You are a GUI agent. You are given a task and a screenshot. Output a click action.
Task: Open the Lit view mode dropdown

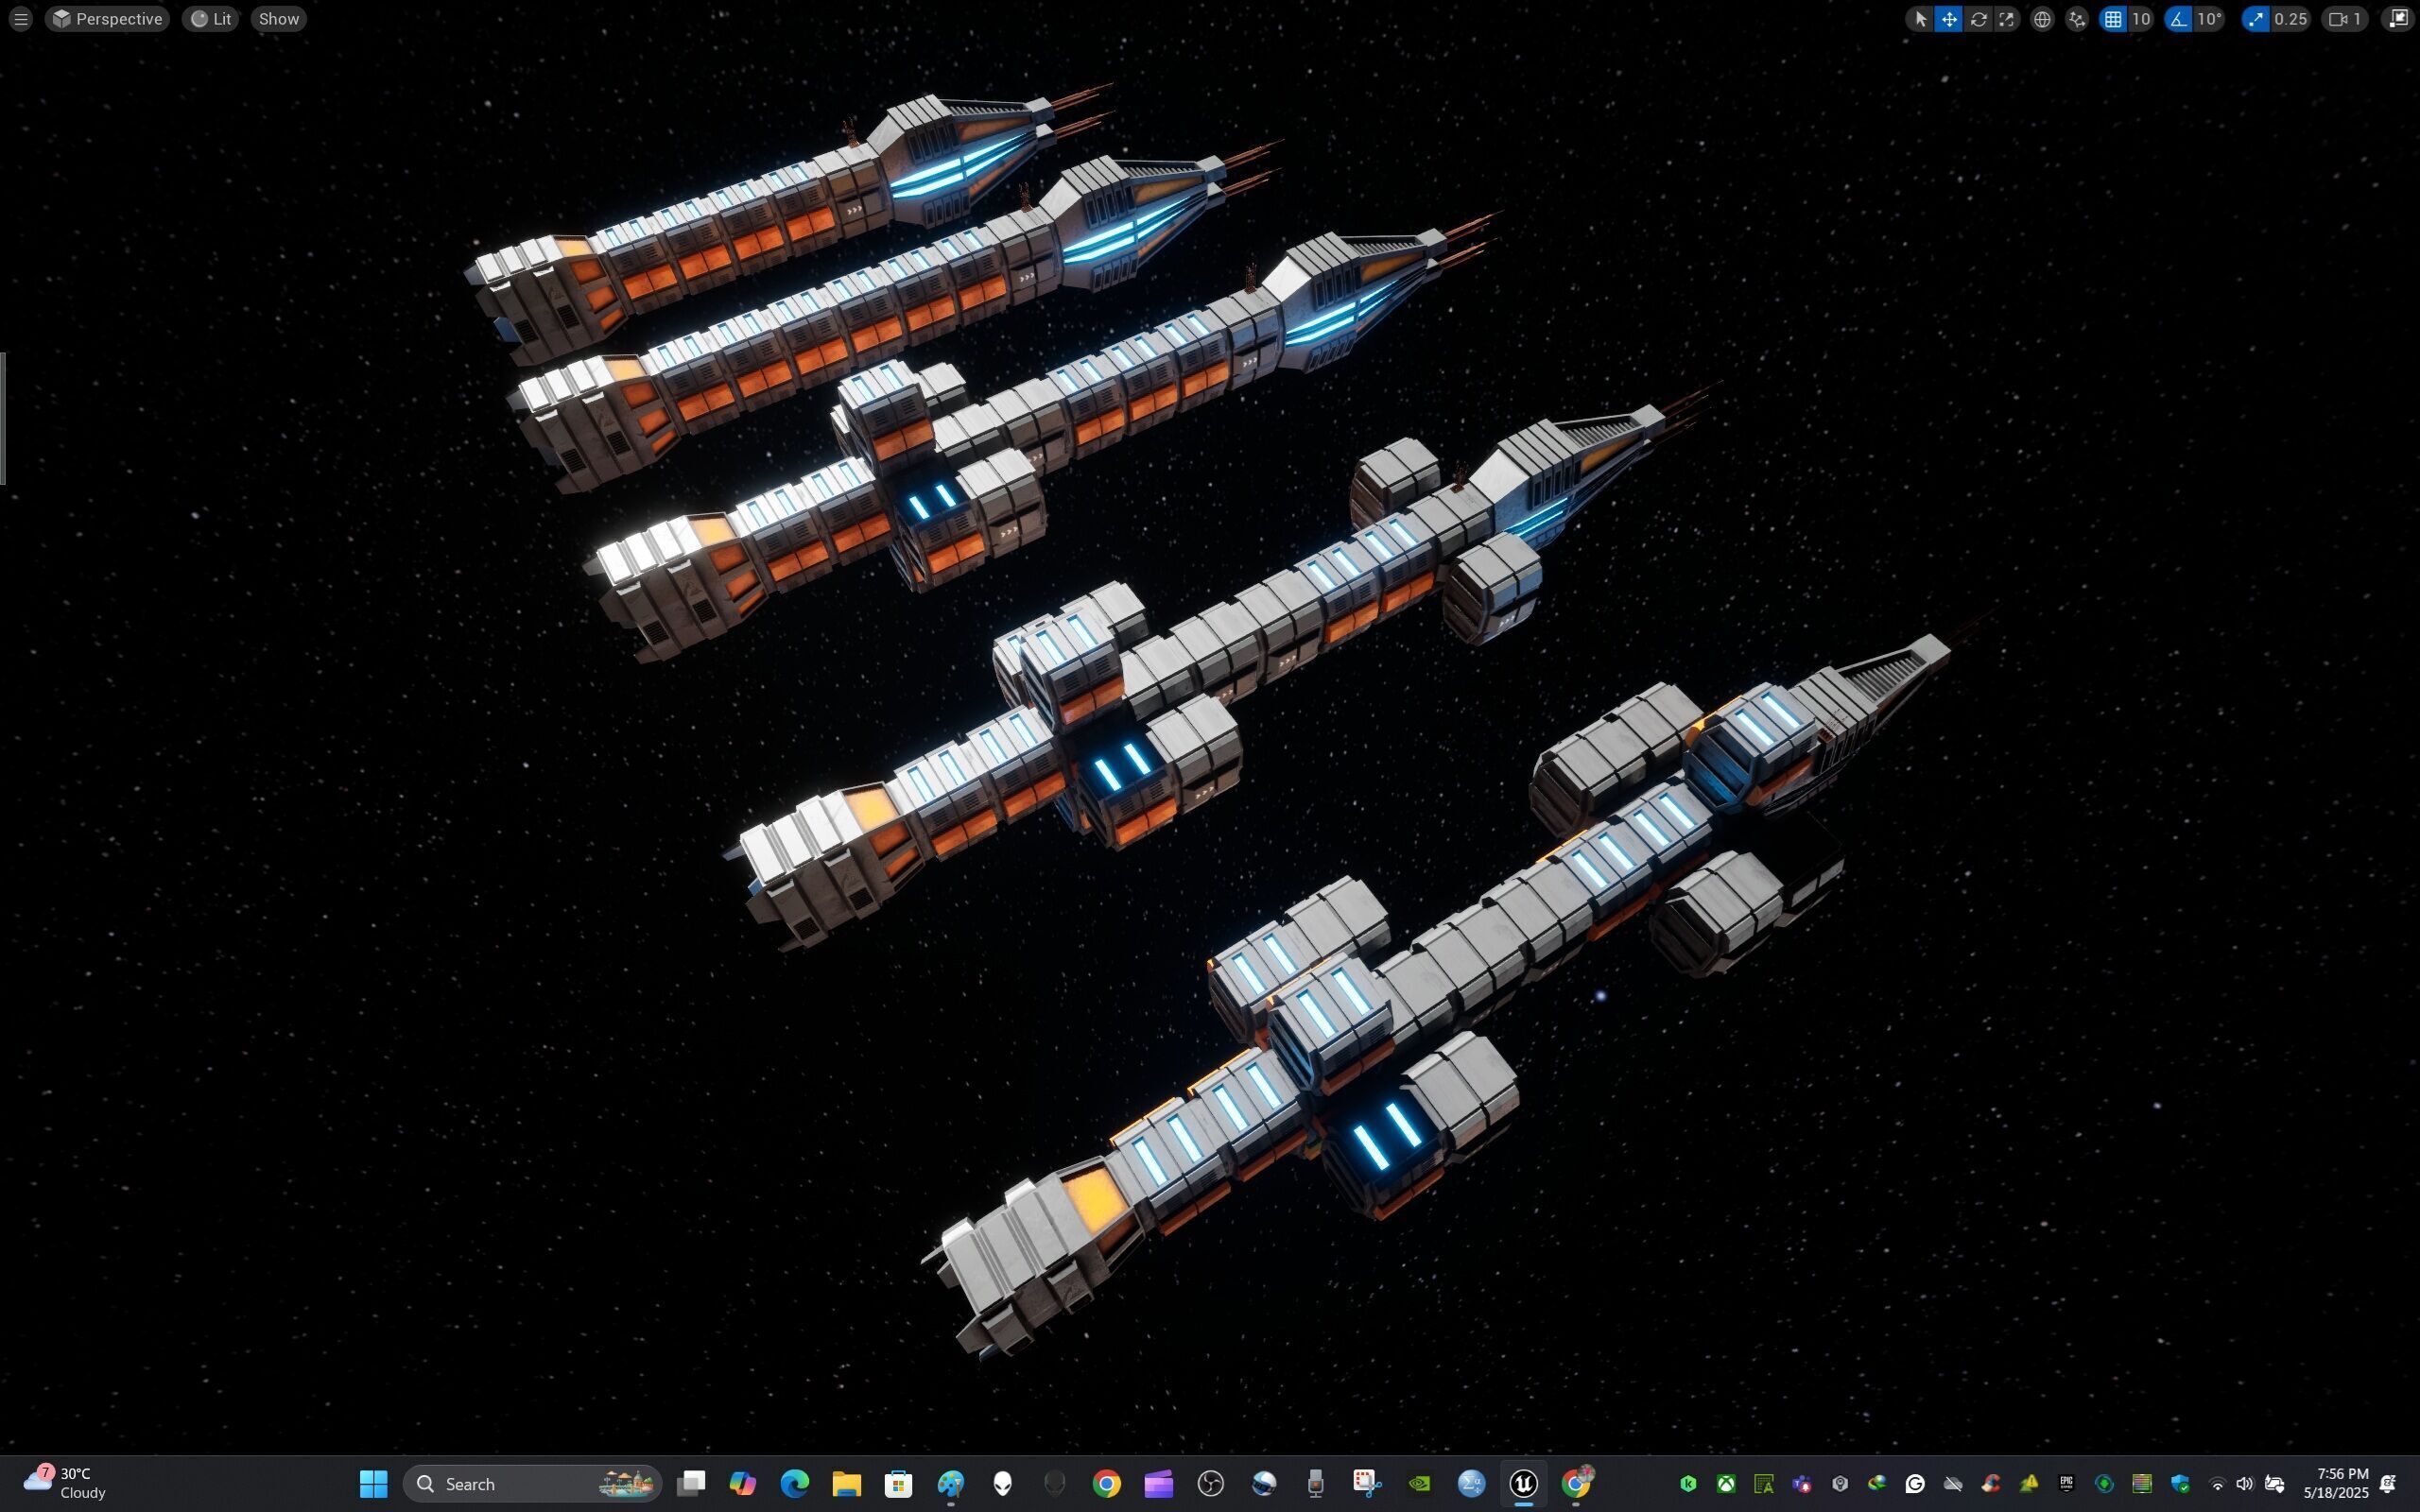click(x=211, y=19)
